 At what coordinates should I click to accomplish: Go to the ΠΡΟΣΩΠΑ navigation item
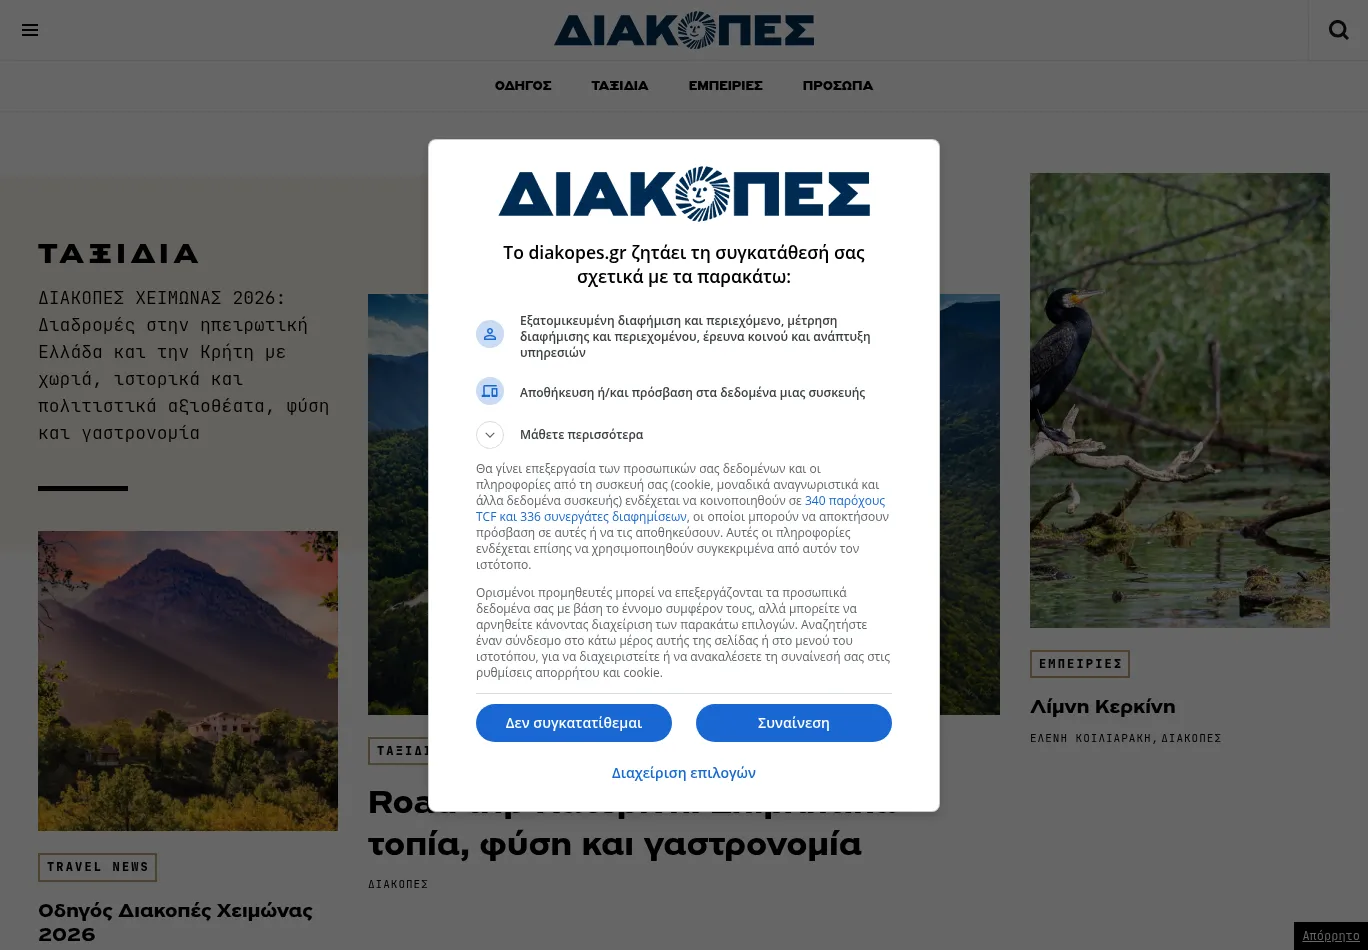point(838,86)
